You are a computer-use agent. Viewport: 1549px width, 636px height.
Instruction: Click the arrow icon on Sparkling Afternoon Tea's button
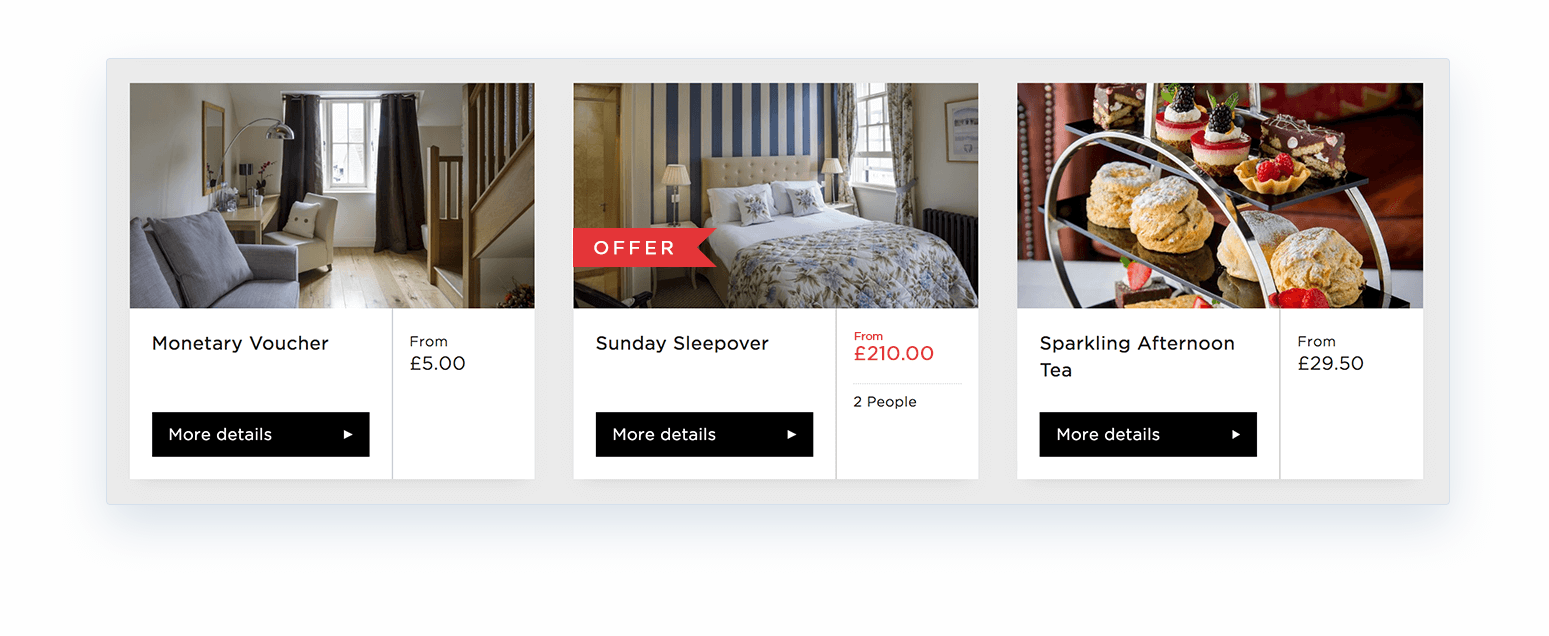tap(1235, 434)
